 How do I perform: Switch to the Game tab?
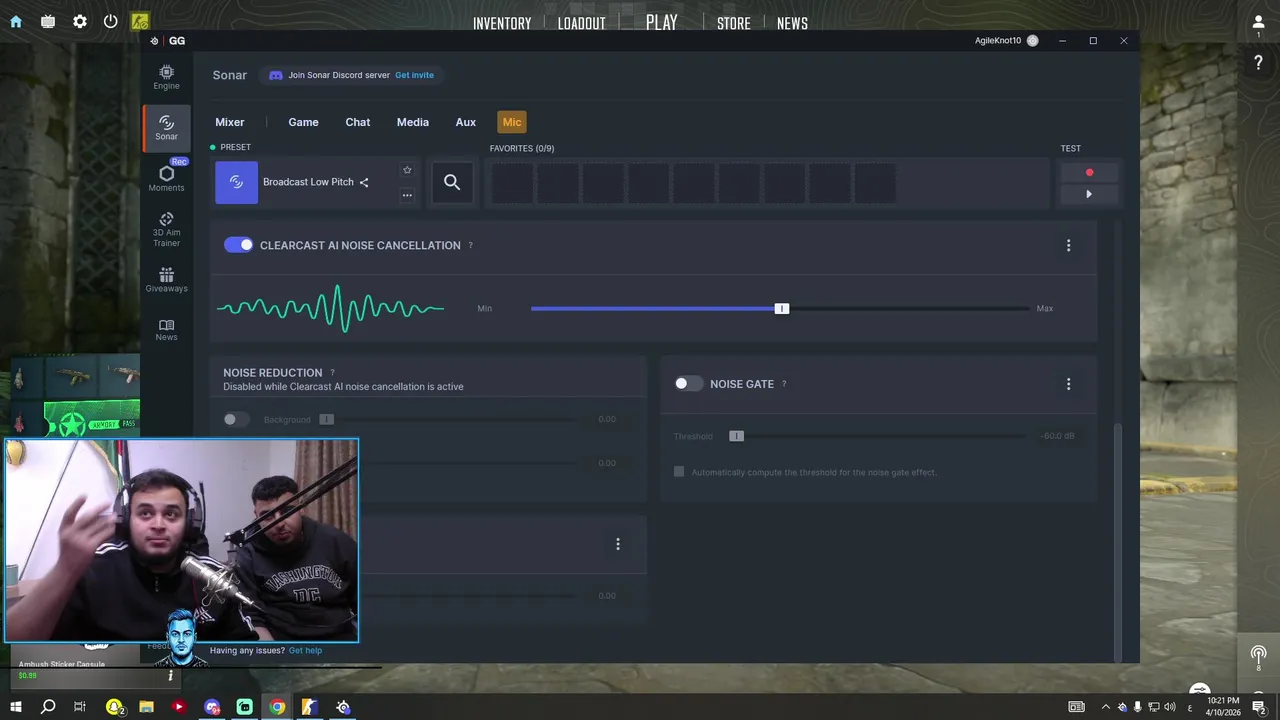coord(303,122)
